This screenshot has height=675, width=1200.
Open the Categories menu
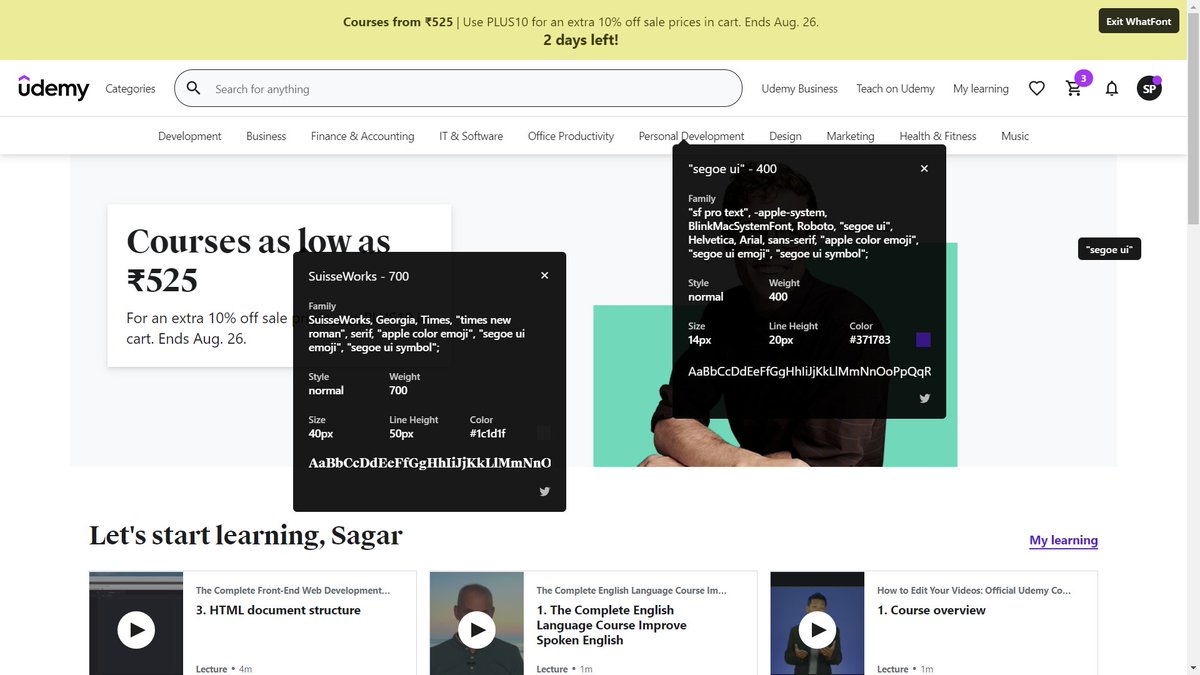(131, 89)
